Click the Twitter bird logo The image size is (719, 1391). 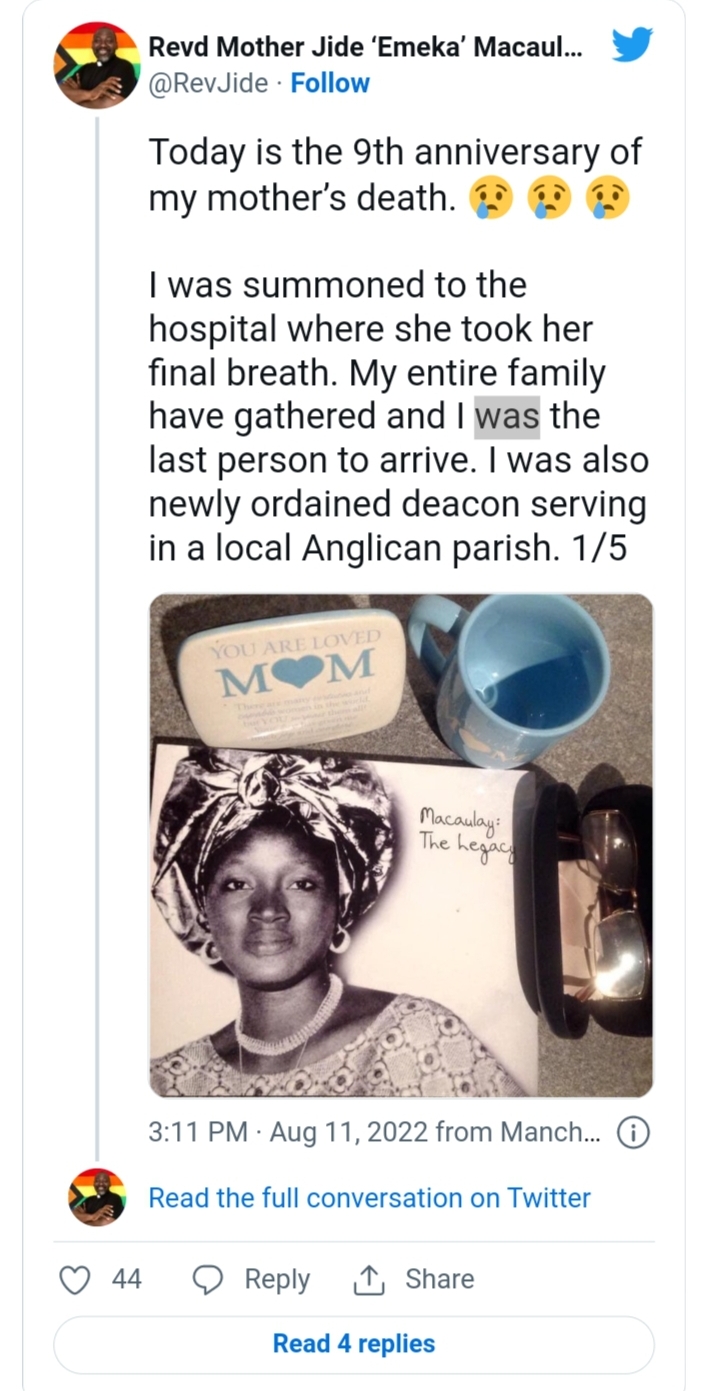(x=633, y=47)
